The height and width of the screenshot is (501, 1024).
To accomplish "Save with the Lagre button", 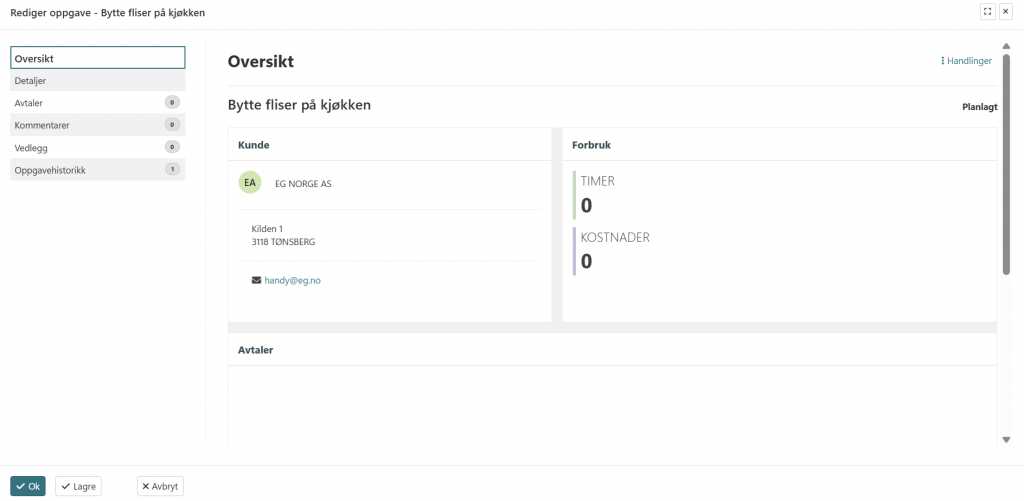I will 78,486.
